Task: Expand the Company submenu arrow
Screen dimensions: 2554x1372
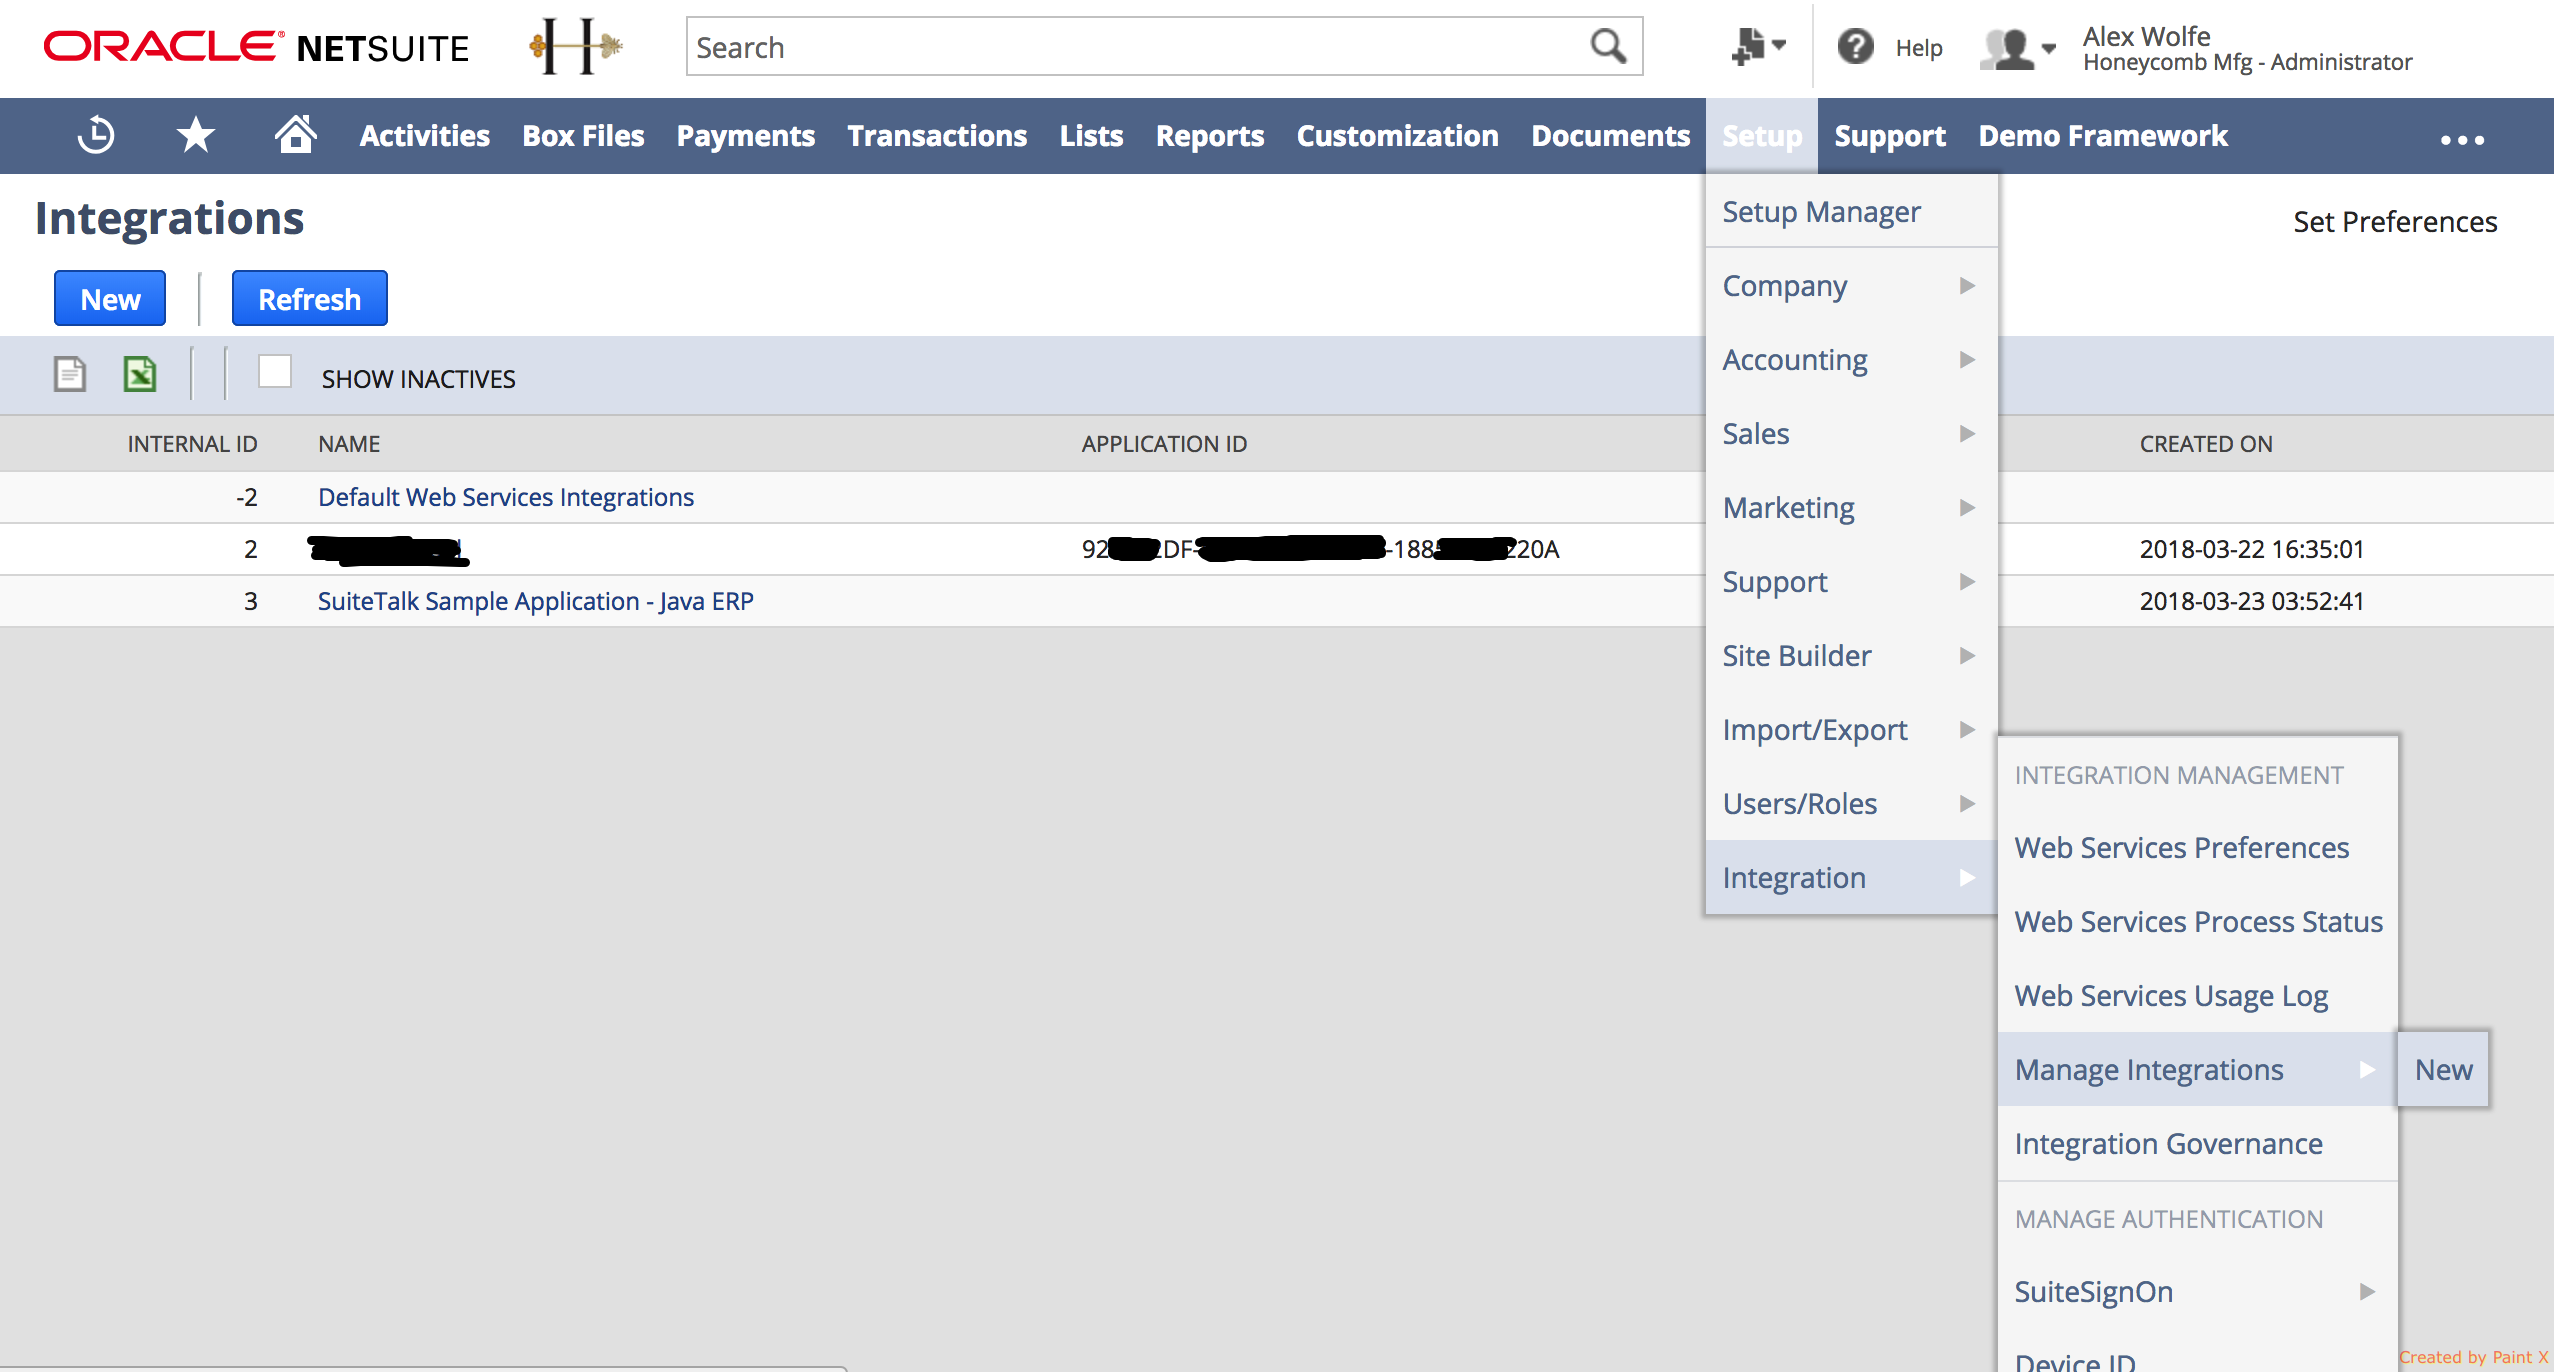Action: tap(1967, 286)
